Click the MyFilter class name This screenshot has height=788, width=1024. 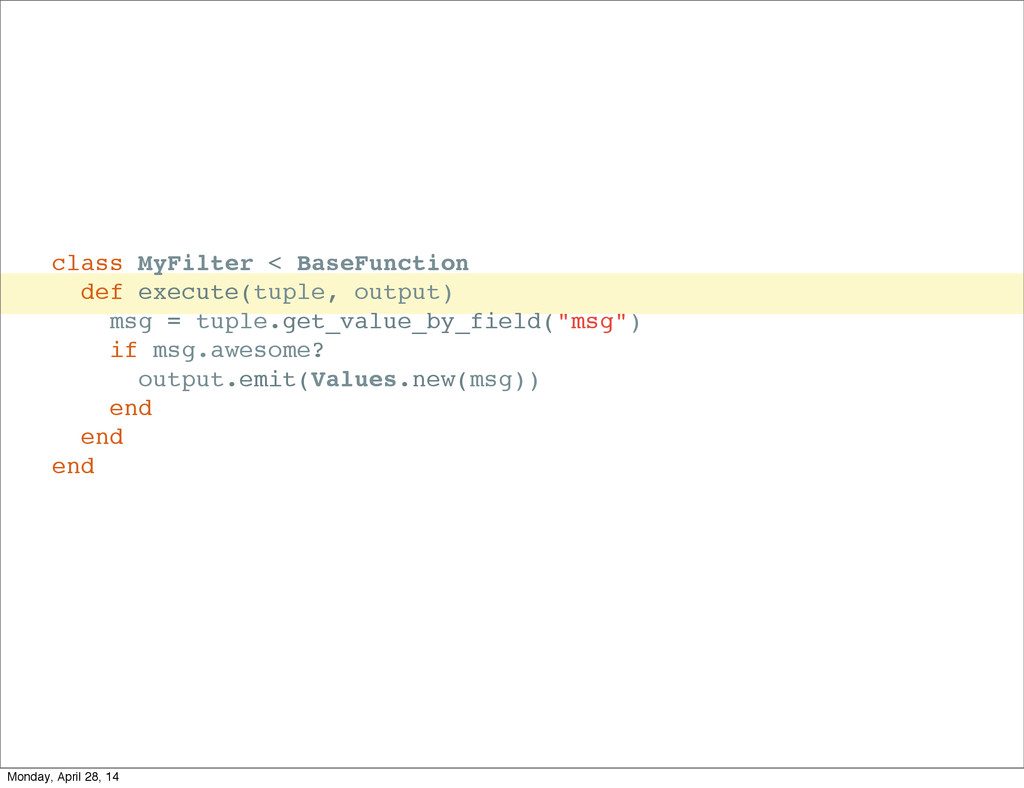(195, 263)
